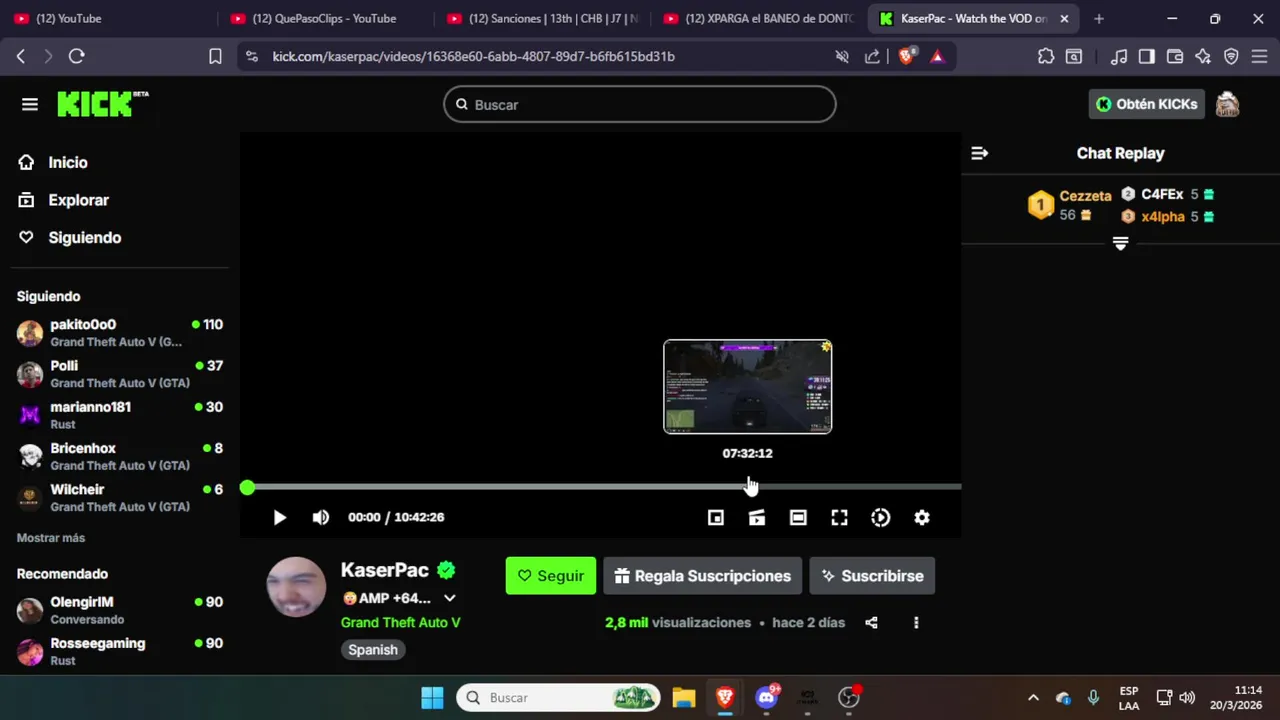This screenshot has width=1280, height=720.
Task: Open the Bricenhox channel
Action: point(120,456)
